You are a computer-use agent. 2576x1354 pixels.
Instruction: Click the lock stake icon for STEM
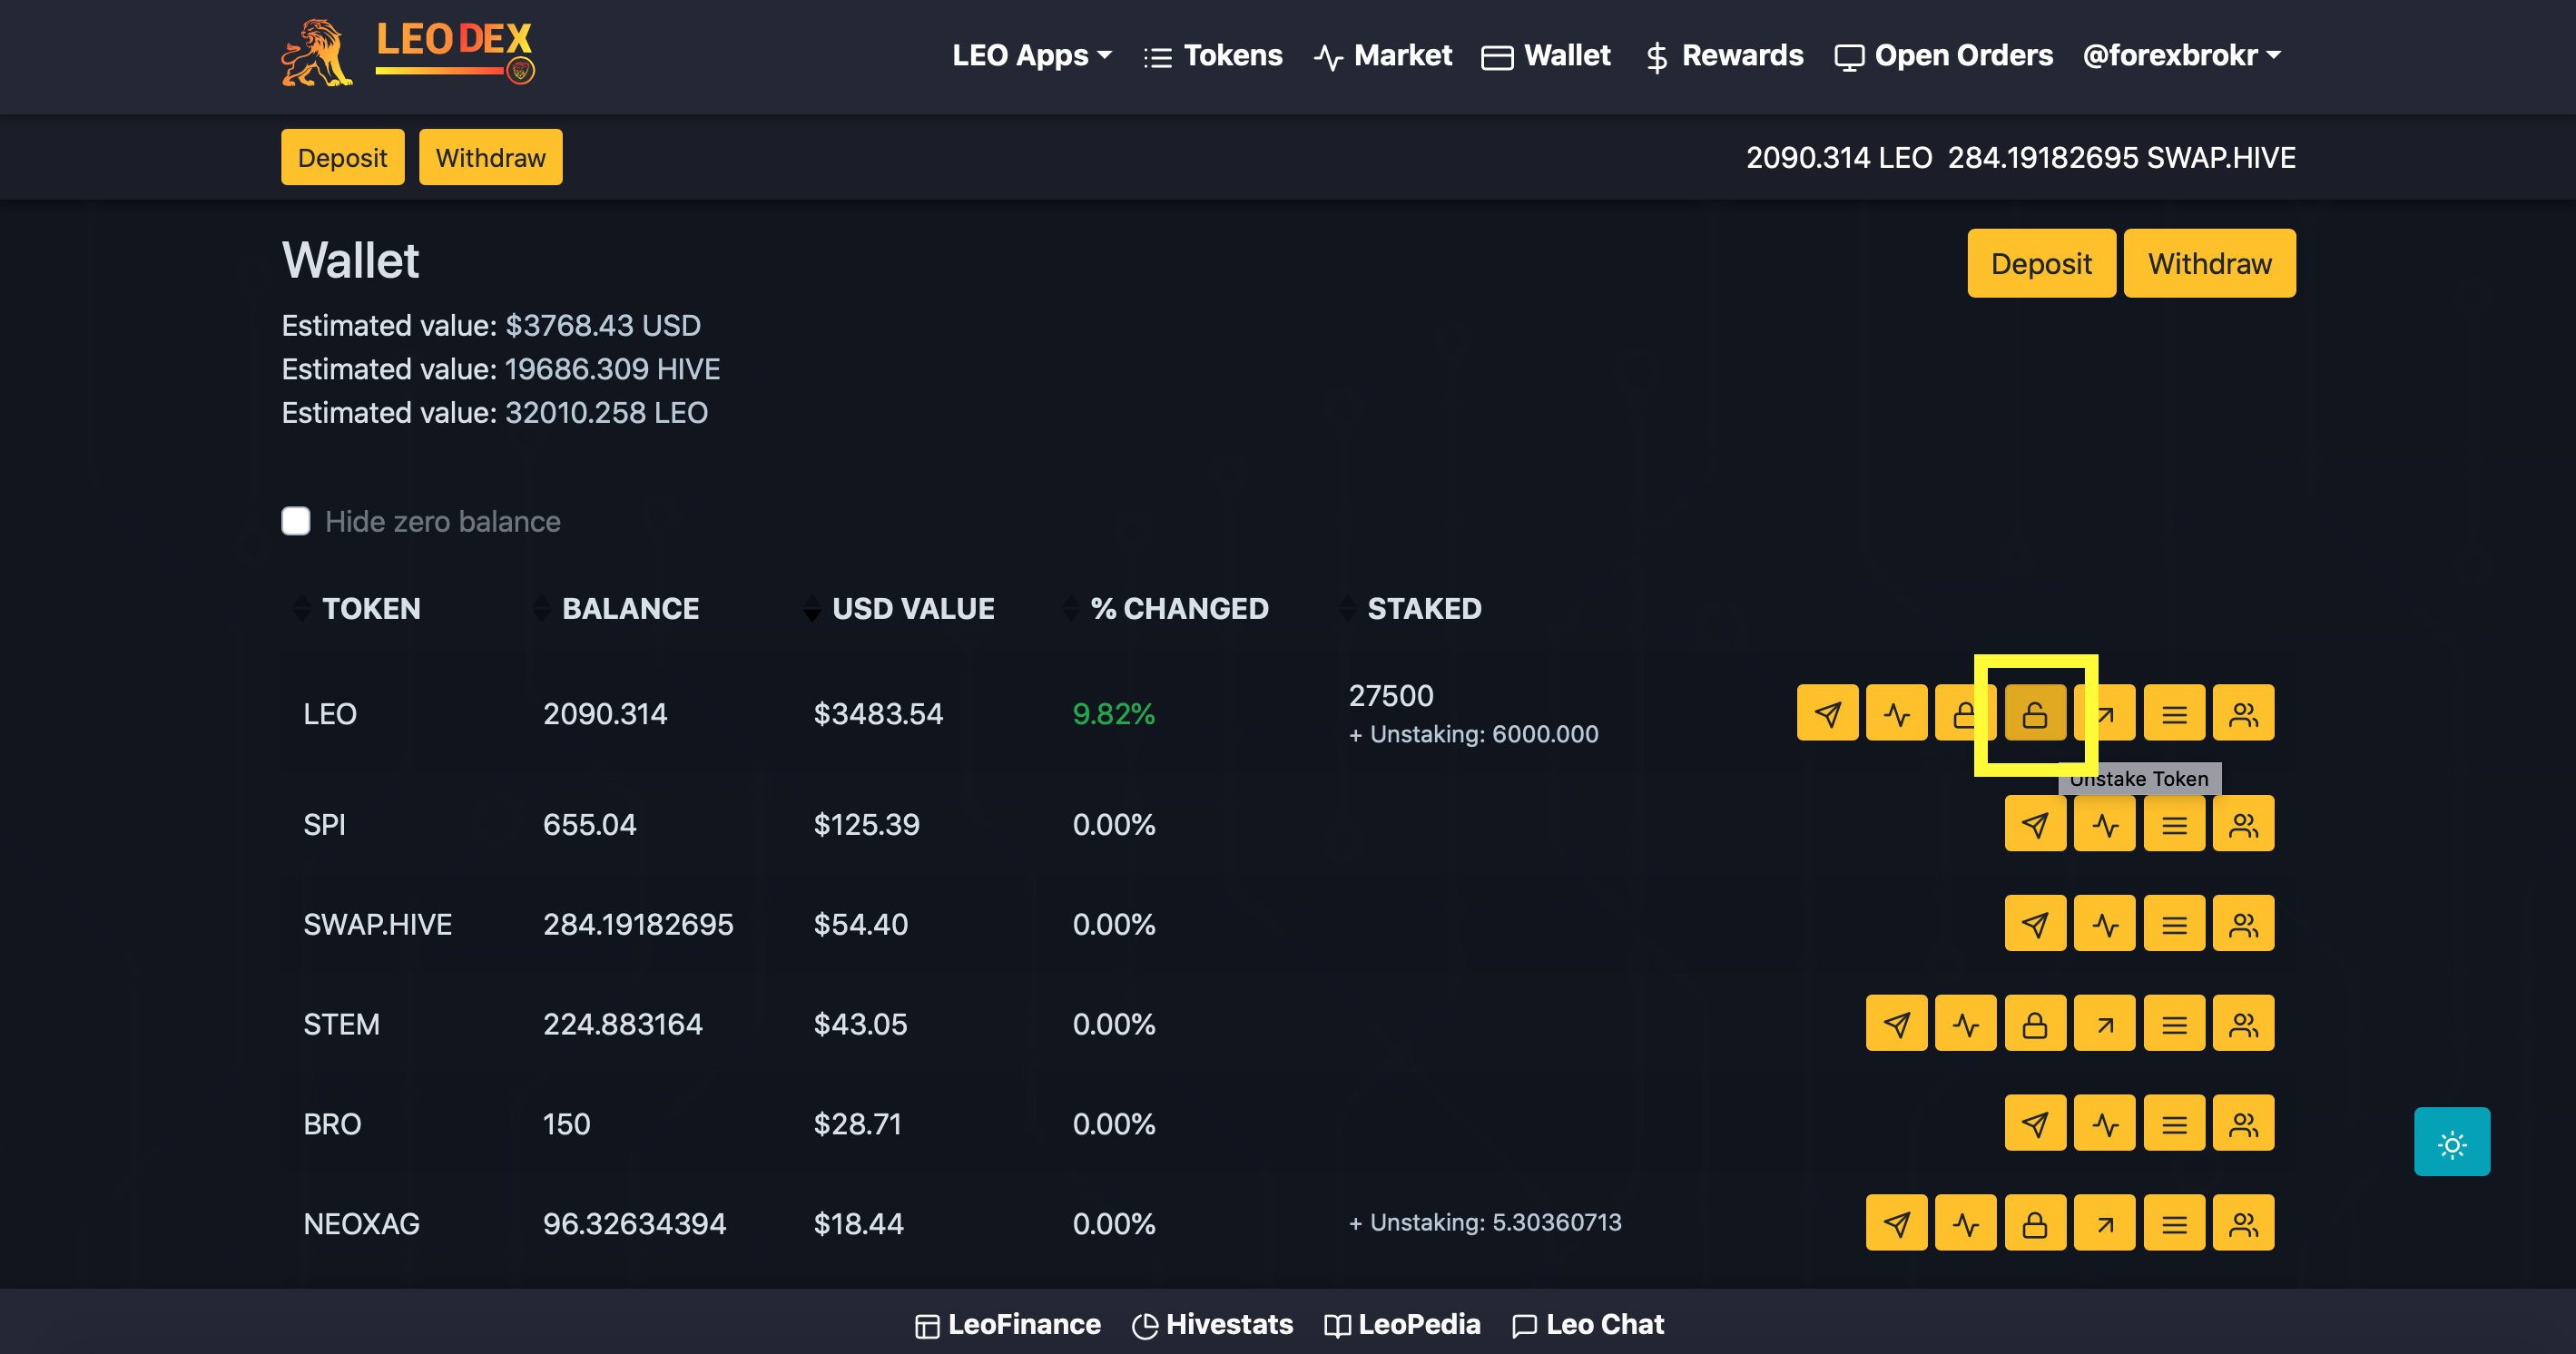tap(2035, 1024)
